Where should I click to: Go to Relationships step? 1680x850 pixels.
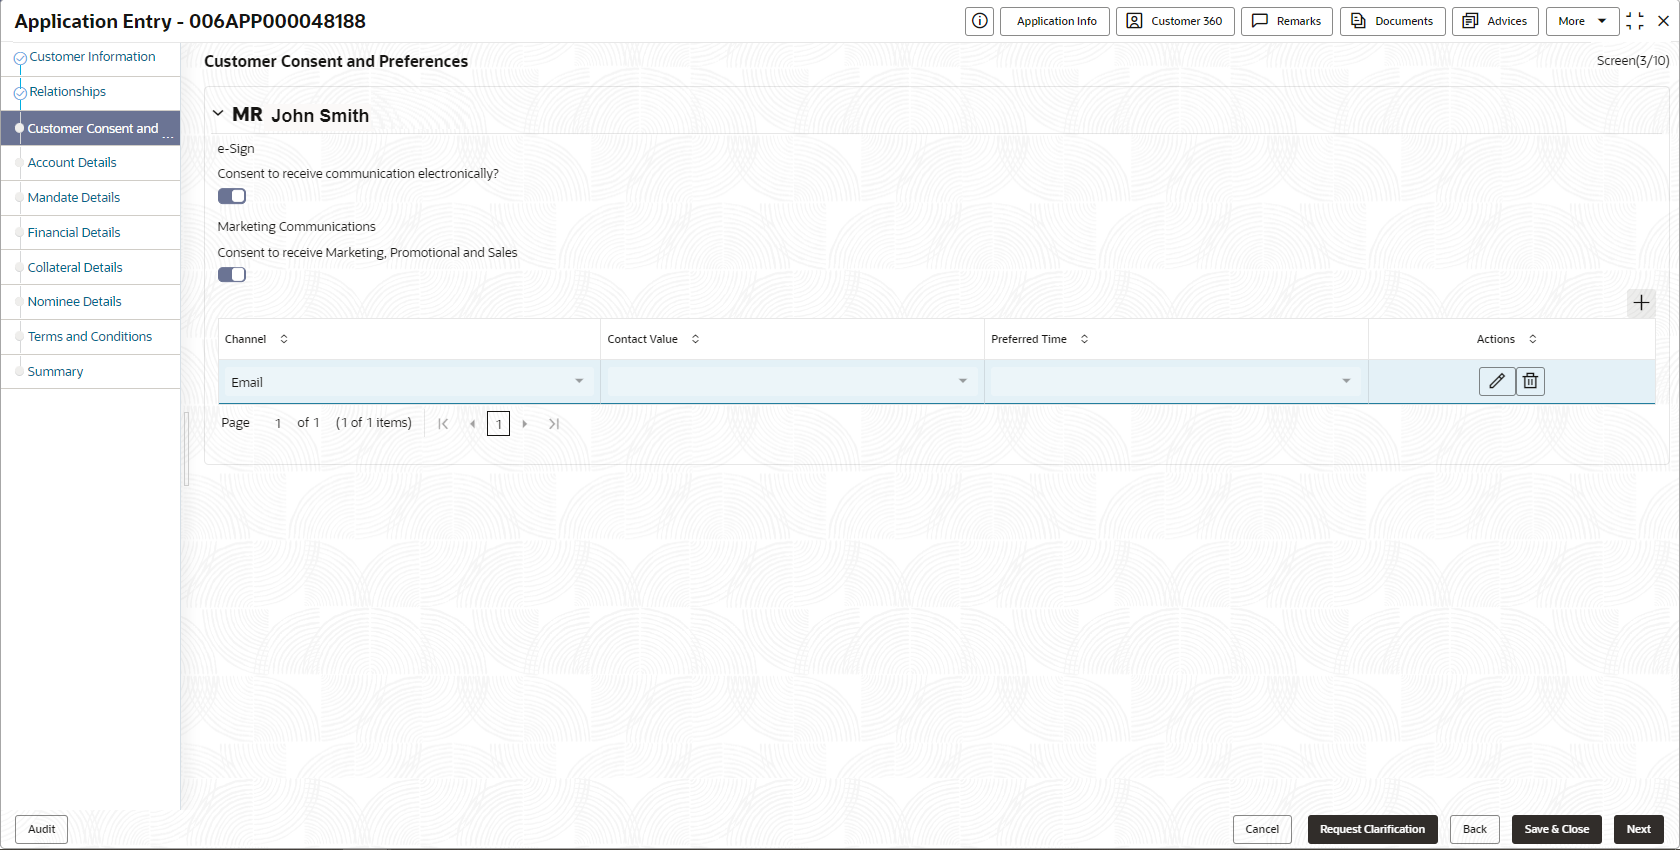point(67,92)
